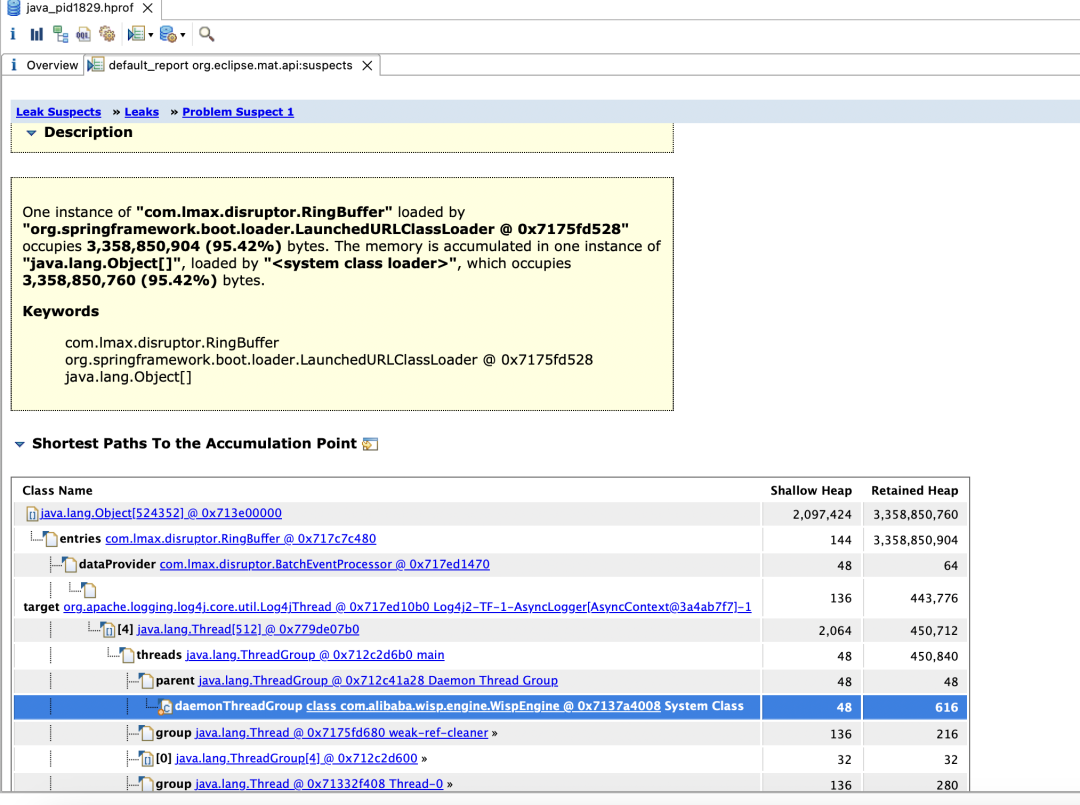Expand more paths after the ThreadGroup[4] row
Image resolution: width=1080 pixels, height=805 pixels.
pyautogui.click(x=424, y=759)
